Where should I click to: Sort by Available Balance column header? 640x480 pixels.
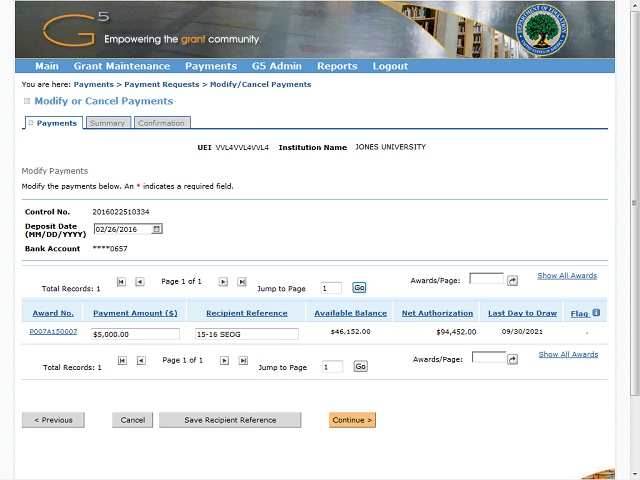[x=351, y=313]
